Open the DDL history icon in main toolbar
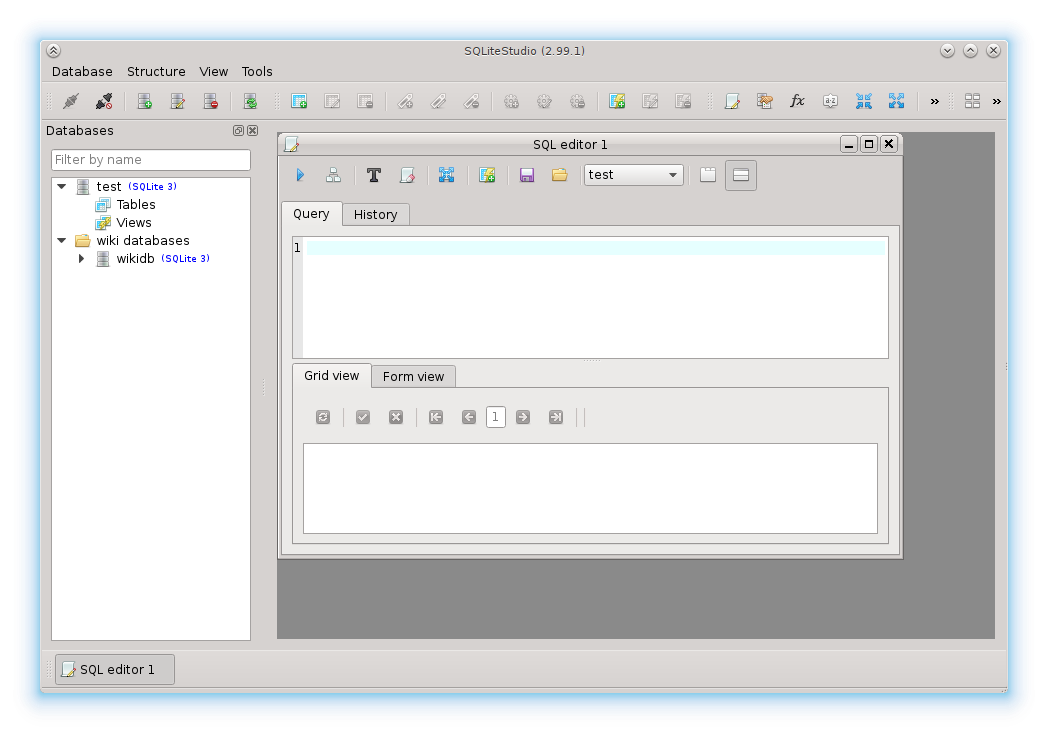The image size is (1048, 733). 765,102
